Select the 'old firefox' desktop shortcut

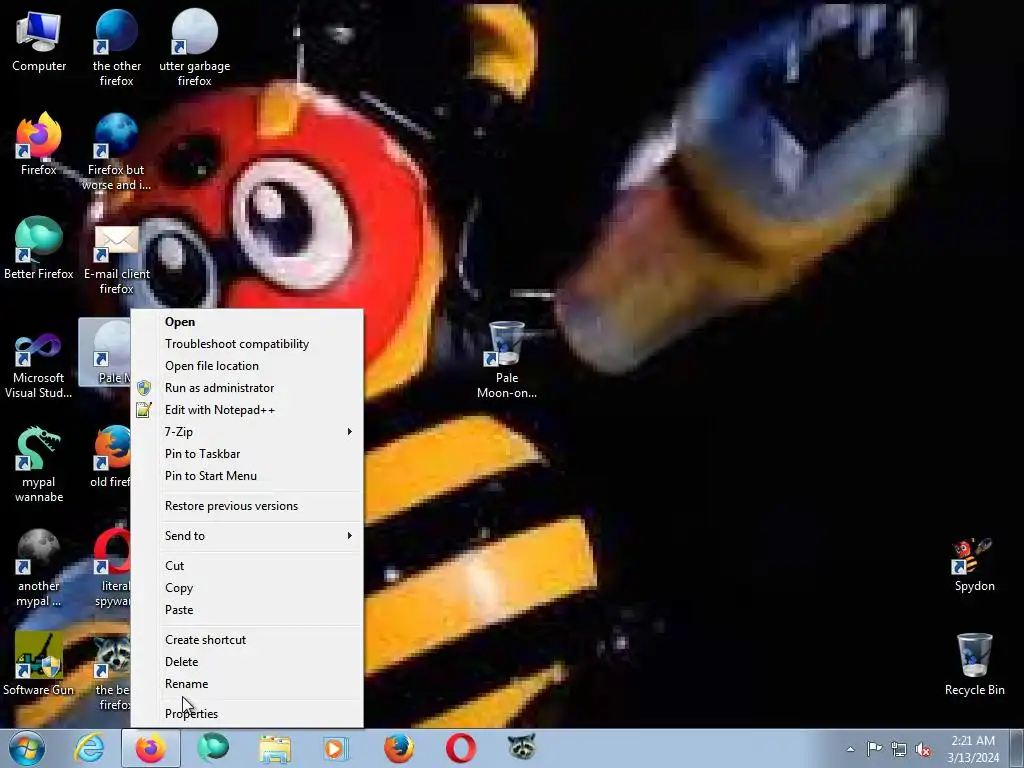[111, 457]
